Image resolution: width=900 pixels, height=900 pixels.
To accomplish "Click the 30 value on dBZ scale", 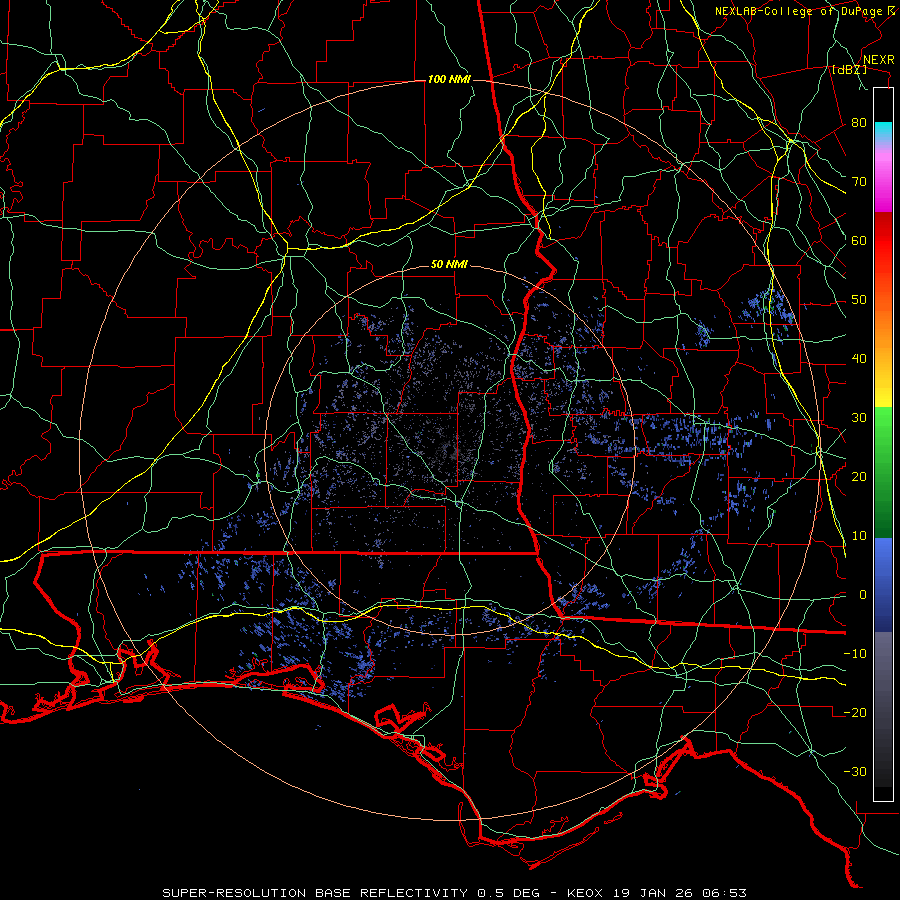I will click(x=859, y=418).
